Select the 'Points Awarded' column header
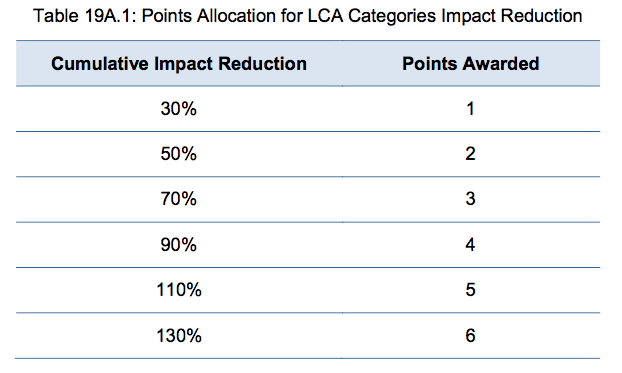The height and width of the screenshot is (373, 622). [471, 63]
